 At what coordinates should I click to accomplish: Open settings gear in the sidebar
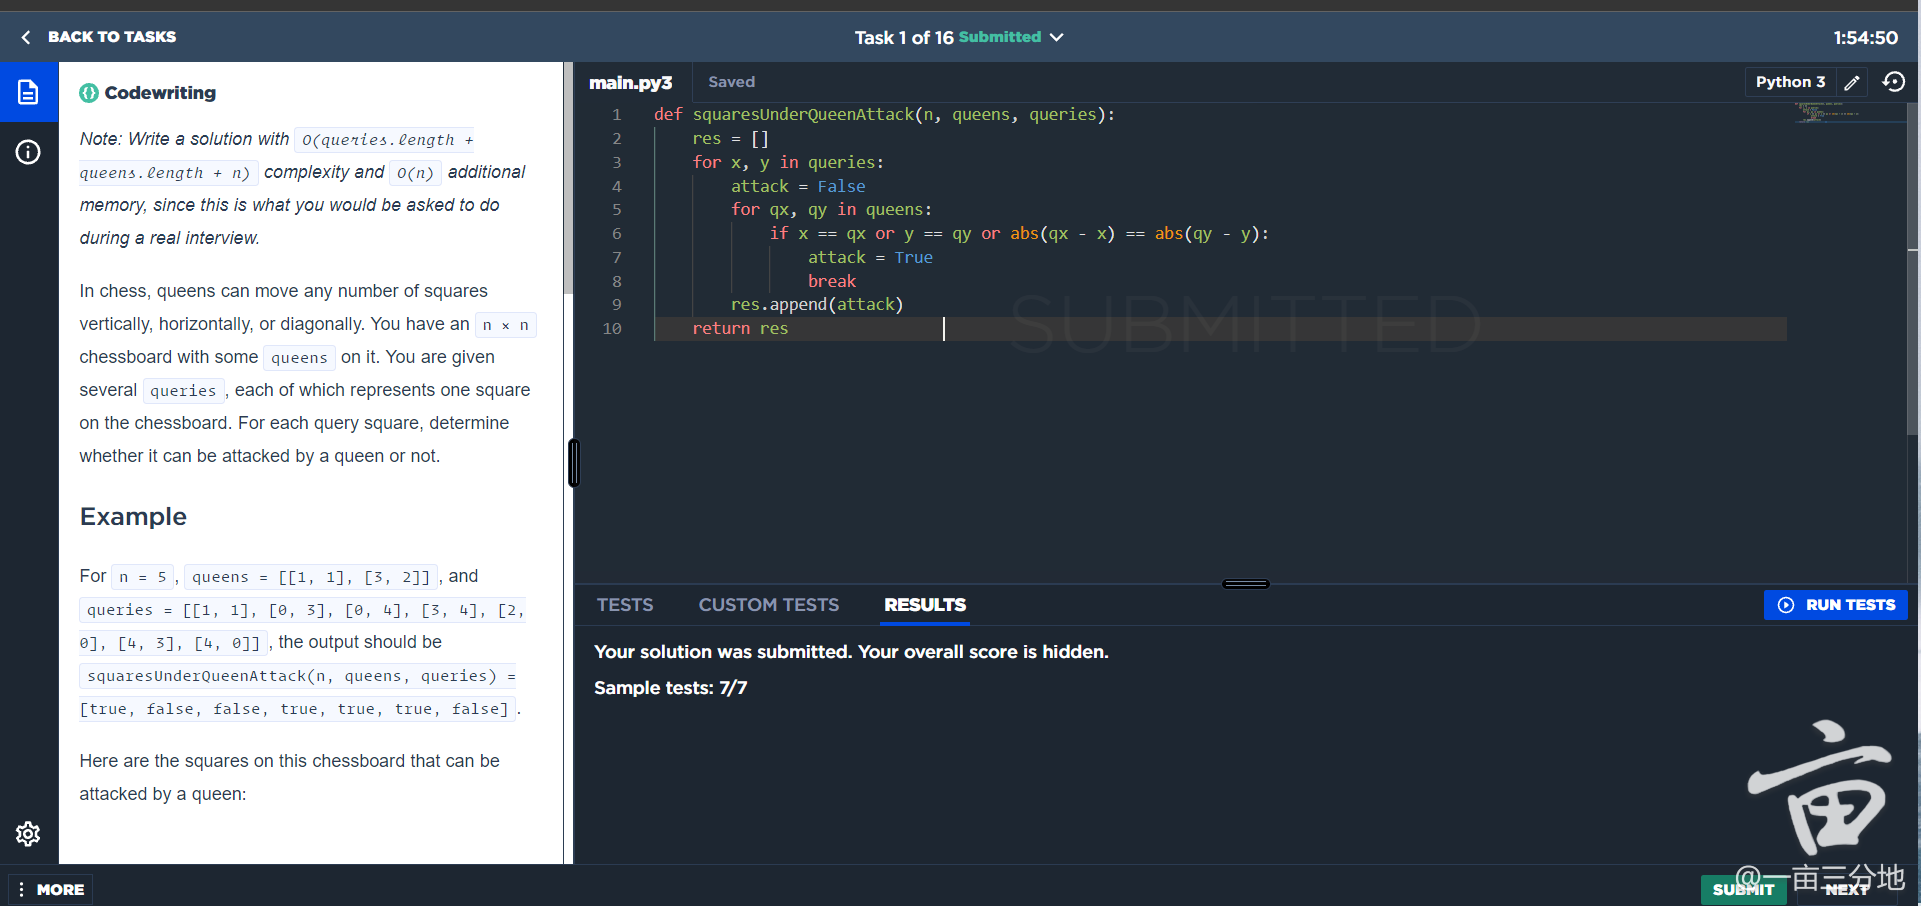[x=28, y=834]
